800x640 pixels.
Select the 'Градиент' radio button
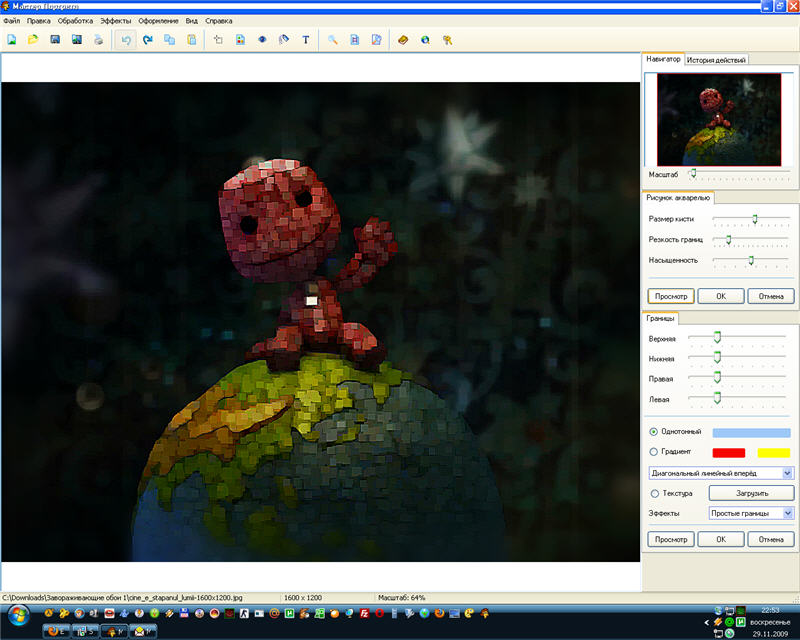tap(654, 452)
